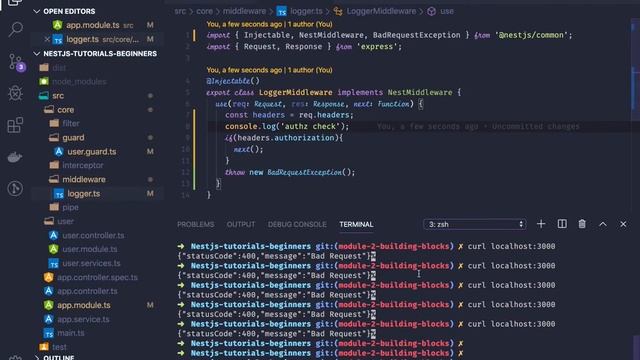Switch to the PROBLEMS tab
Screen dimensions: 640x360
(x=196, y=224)
